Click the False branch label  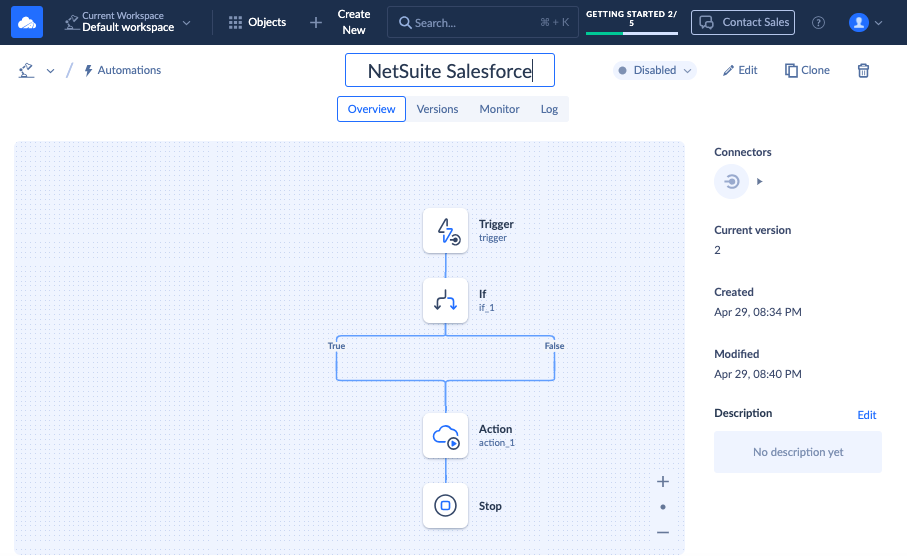pos(554,345)
